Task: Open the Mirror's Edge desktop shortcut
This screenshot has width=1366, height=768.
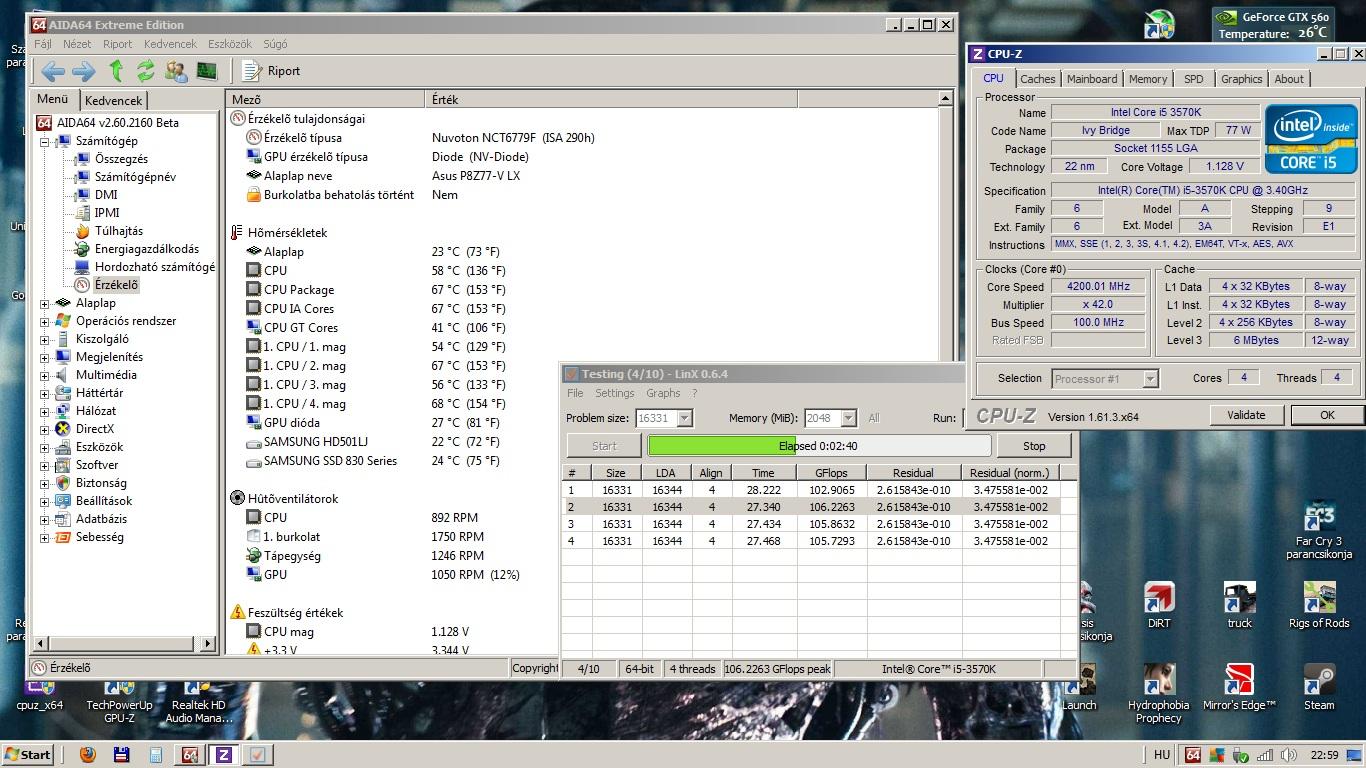Action: [x=1239, y=686]
